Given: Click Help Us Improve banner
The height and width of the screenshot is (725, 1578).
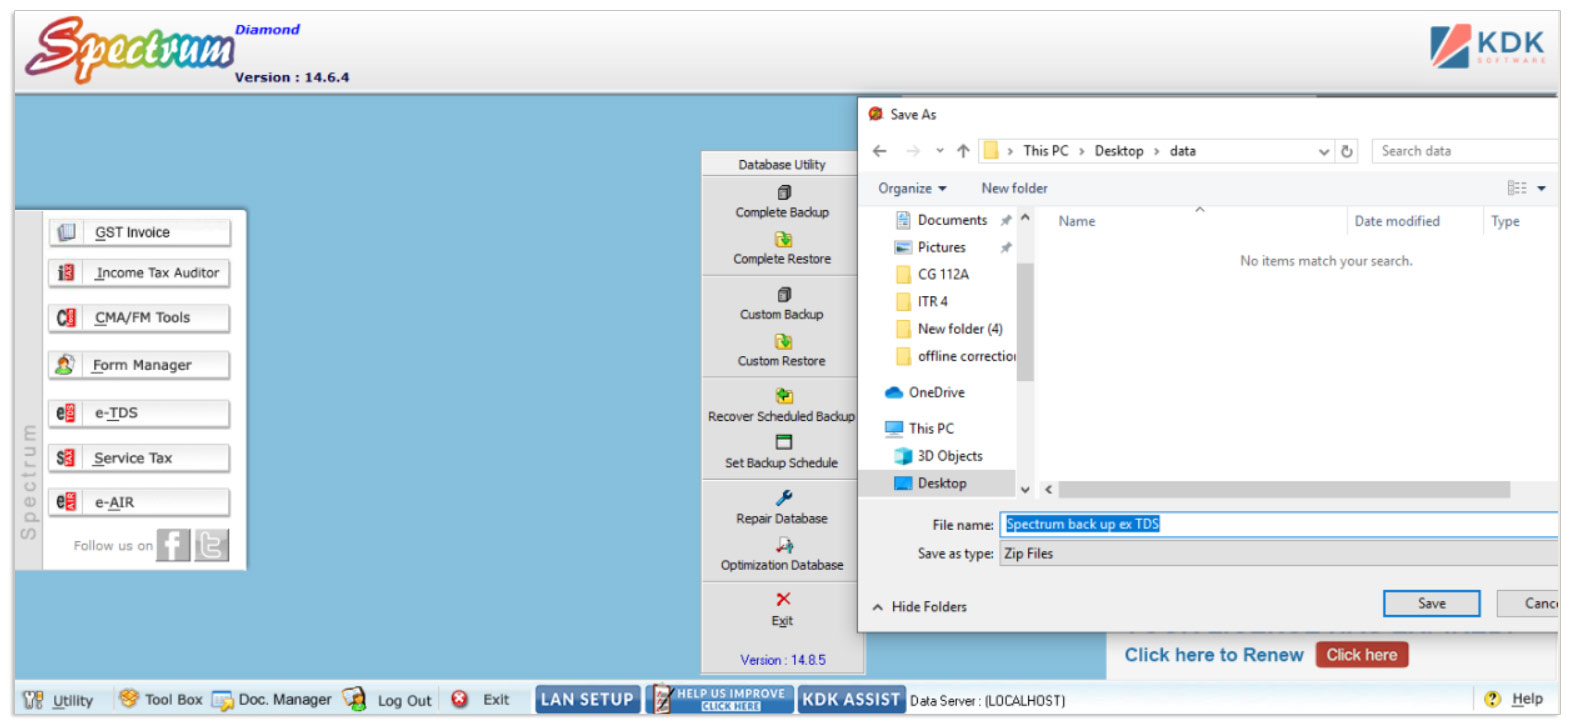Looking at the screenshot, I should click(720, 699).
